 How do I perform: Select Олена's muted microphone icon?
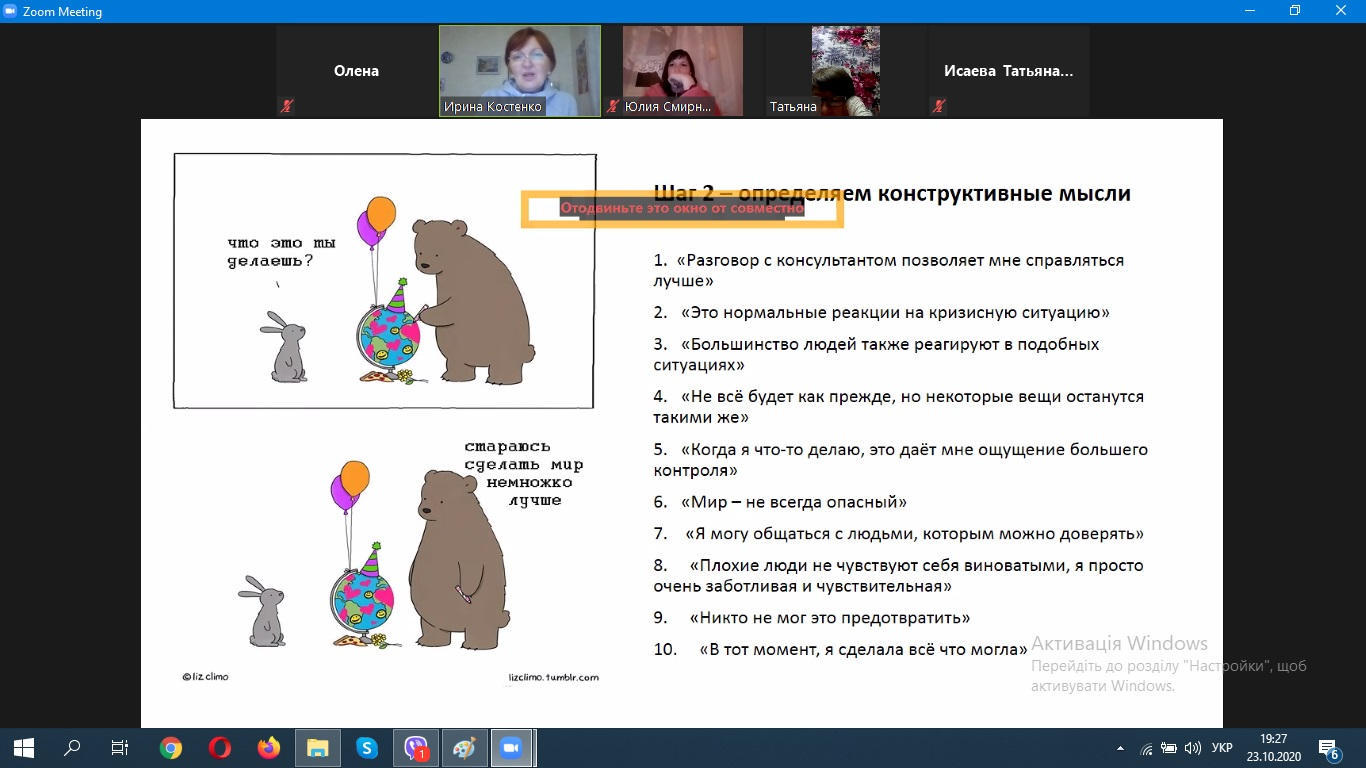pyautogui.click(x=287, y=106)
